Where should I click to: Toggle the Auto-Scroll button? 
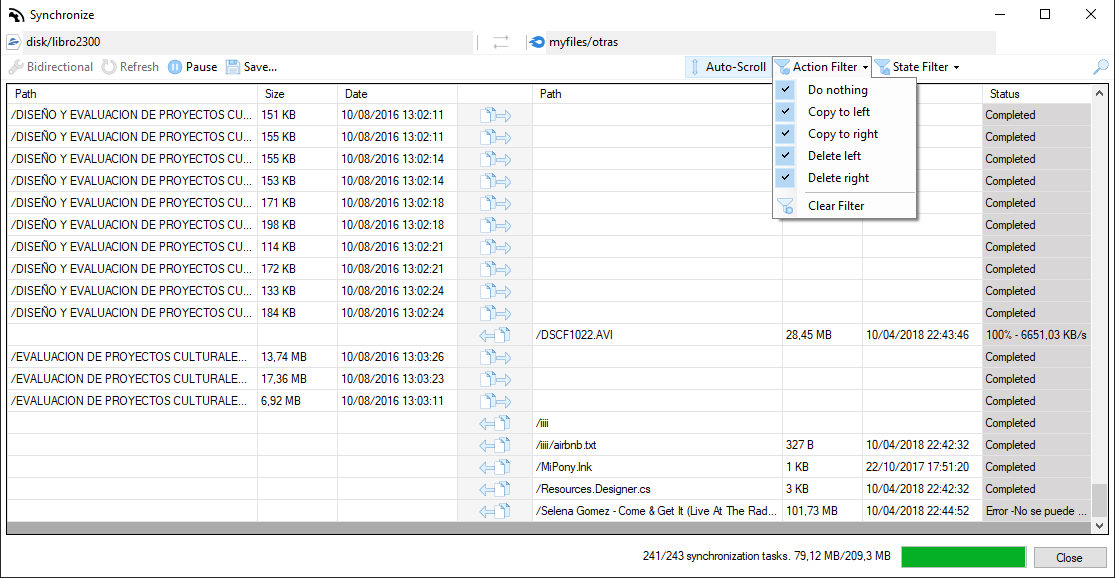pos(727,67)
